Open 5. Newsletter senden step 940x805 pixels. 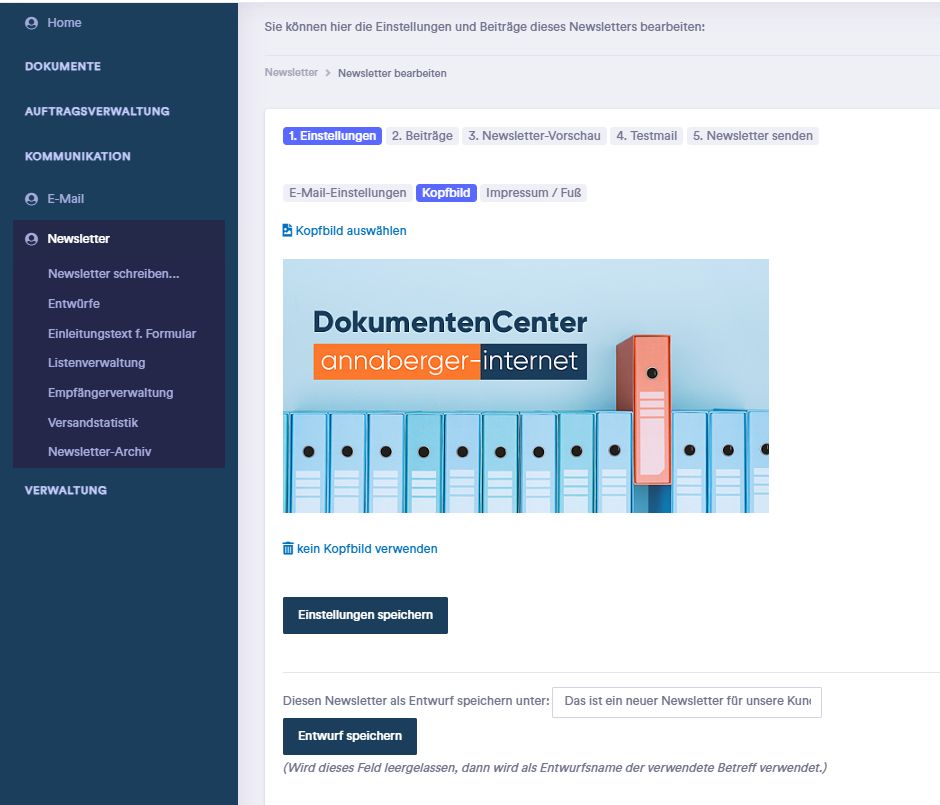click(x=752, y=136)
